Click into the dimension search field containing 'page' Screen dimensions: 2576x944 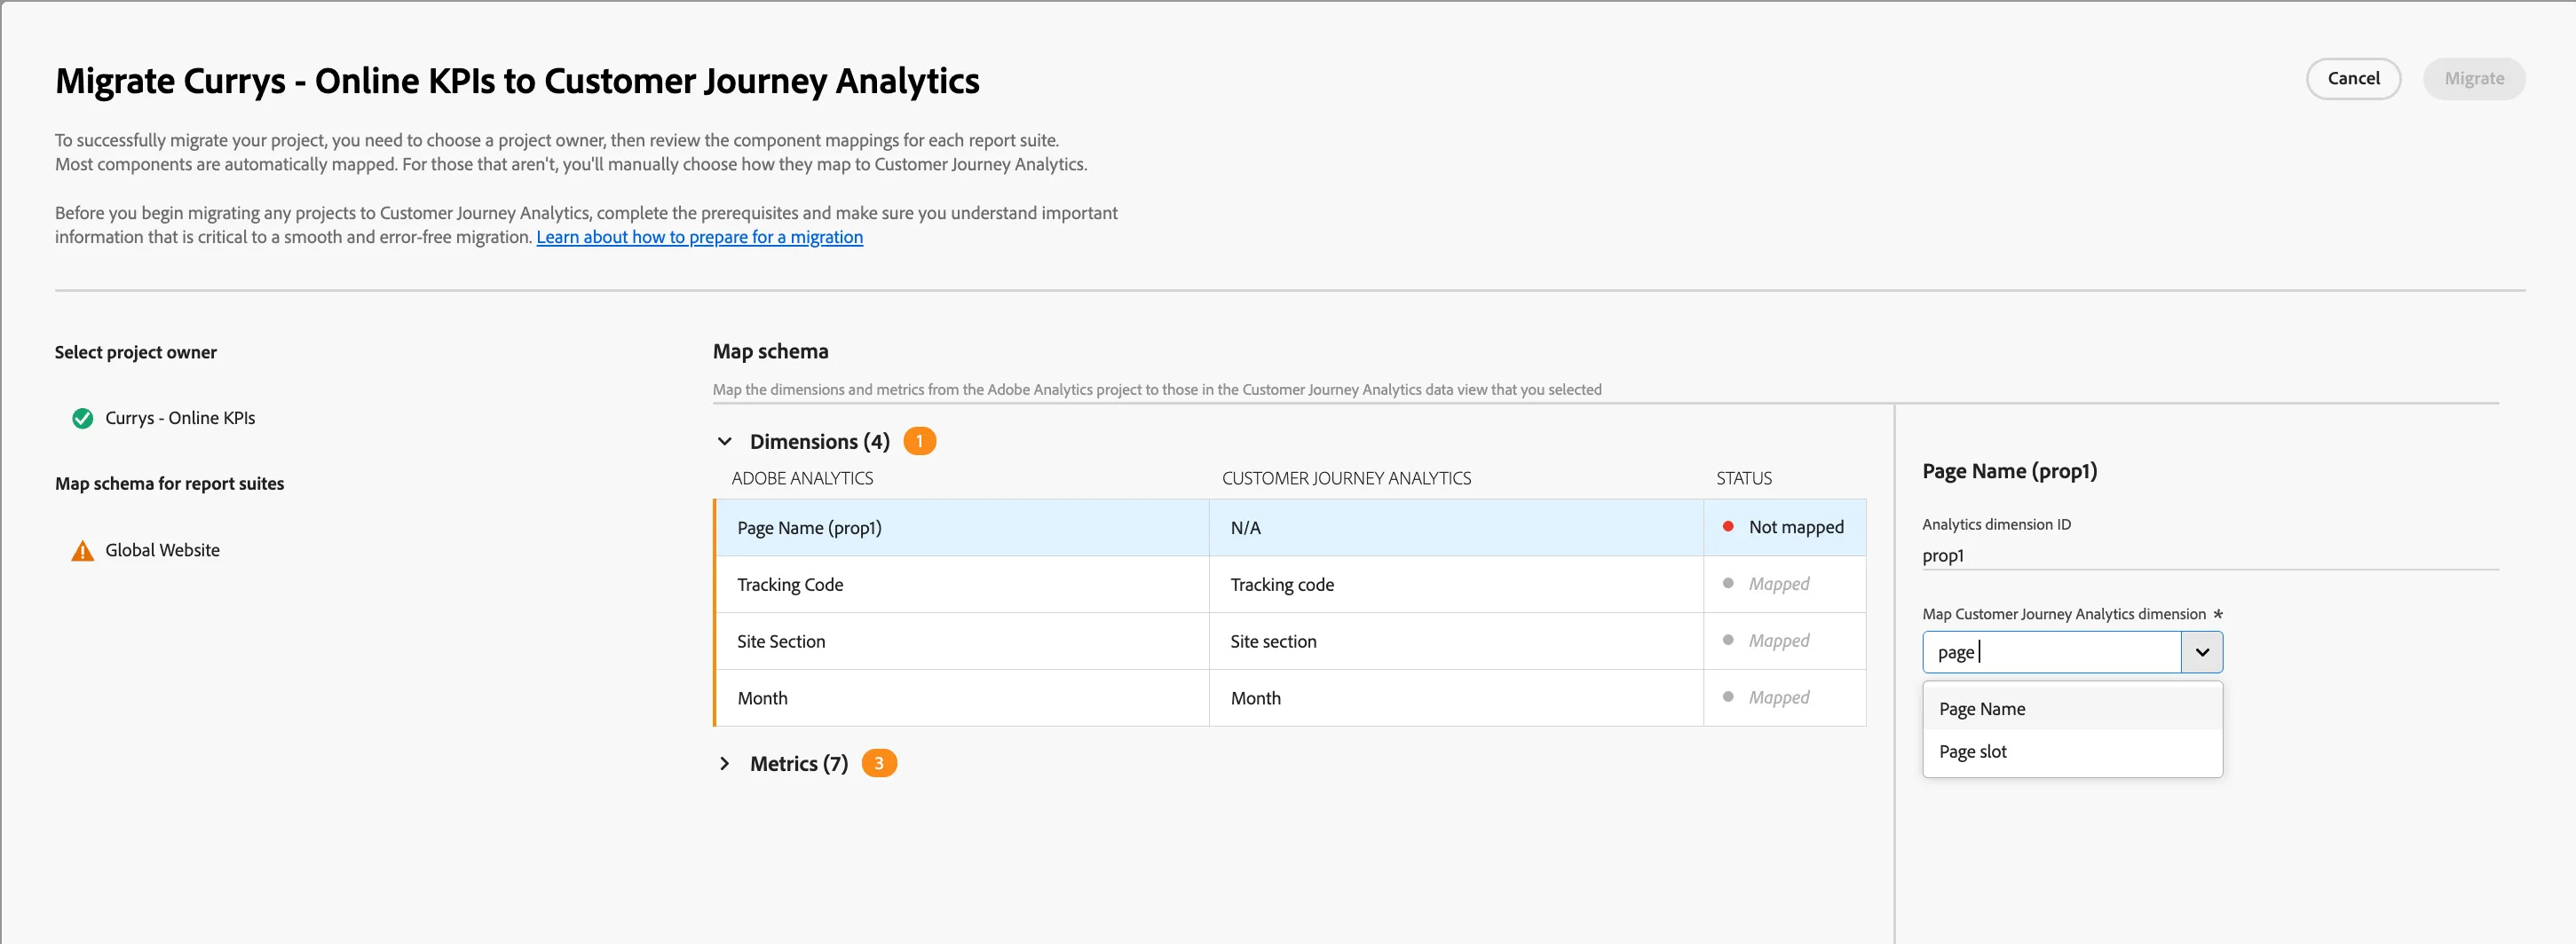[x=2051, y=652]
